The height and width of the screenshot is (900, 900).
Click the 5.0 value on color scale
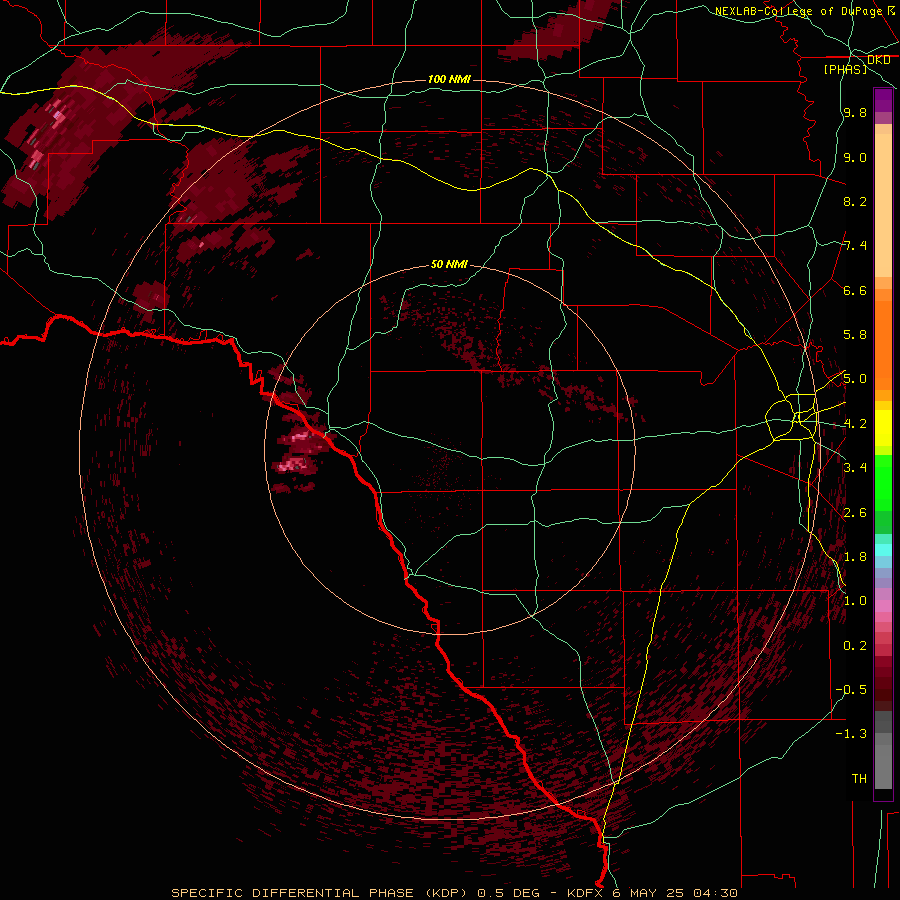[x=855, y=379]
